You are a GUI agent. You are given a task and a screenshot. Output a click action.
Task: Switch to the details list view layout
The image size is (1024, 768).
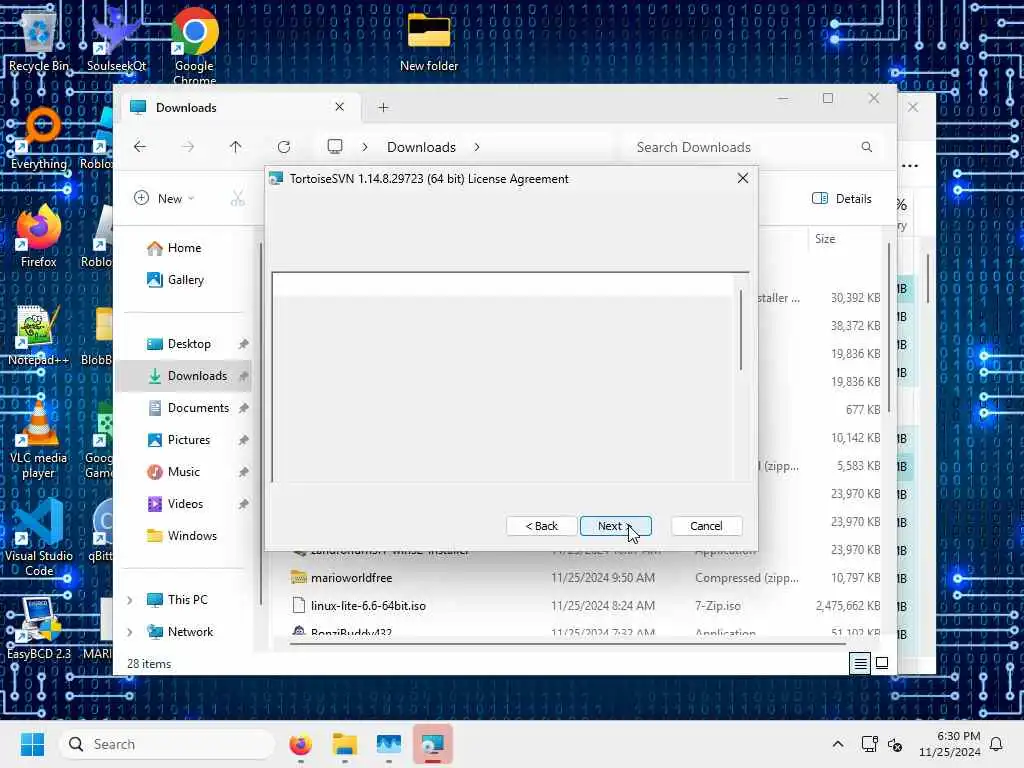(x=860, y=664)
